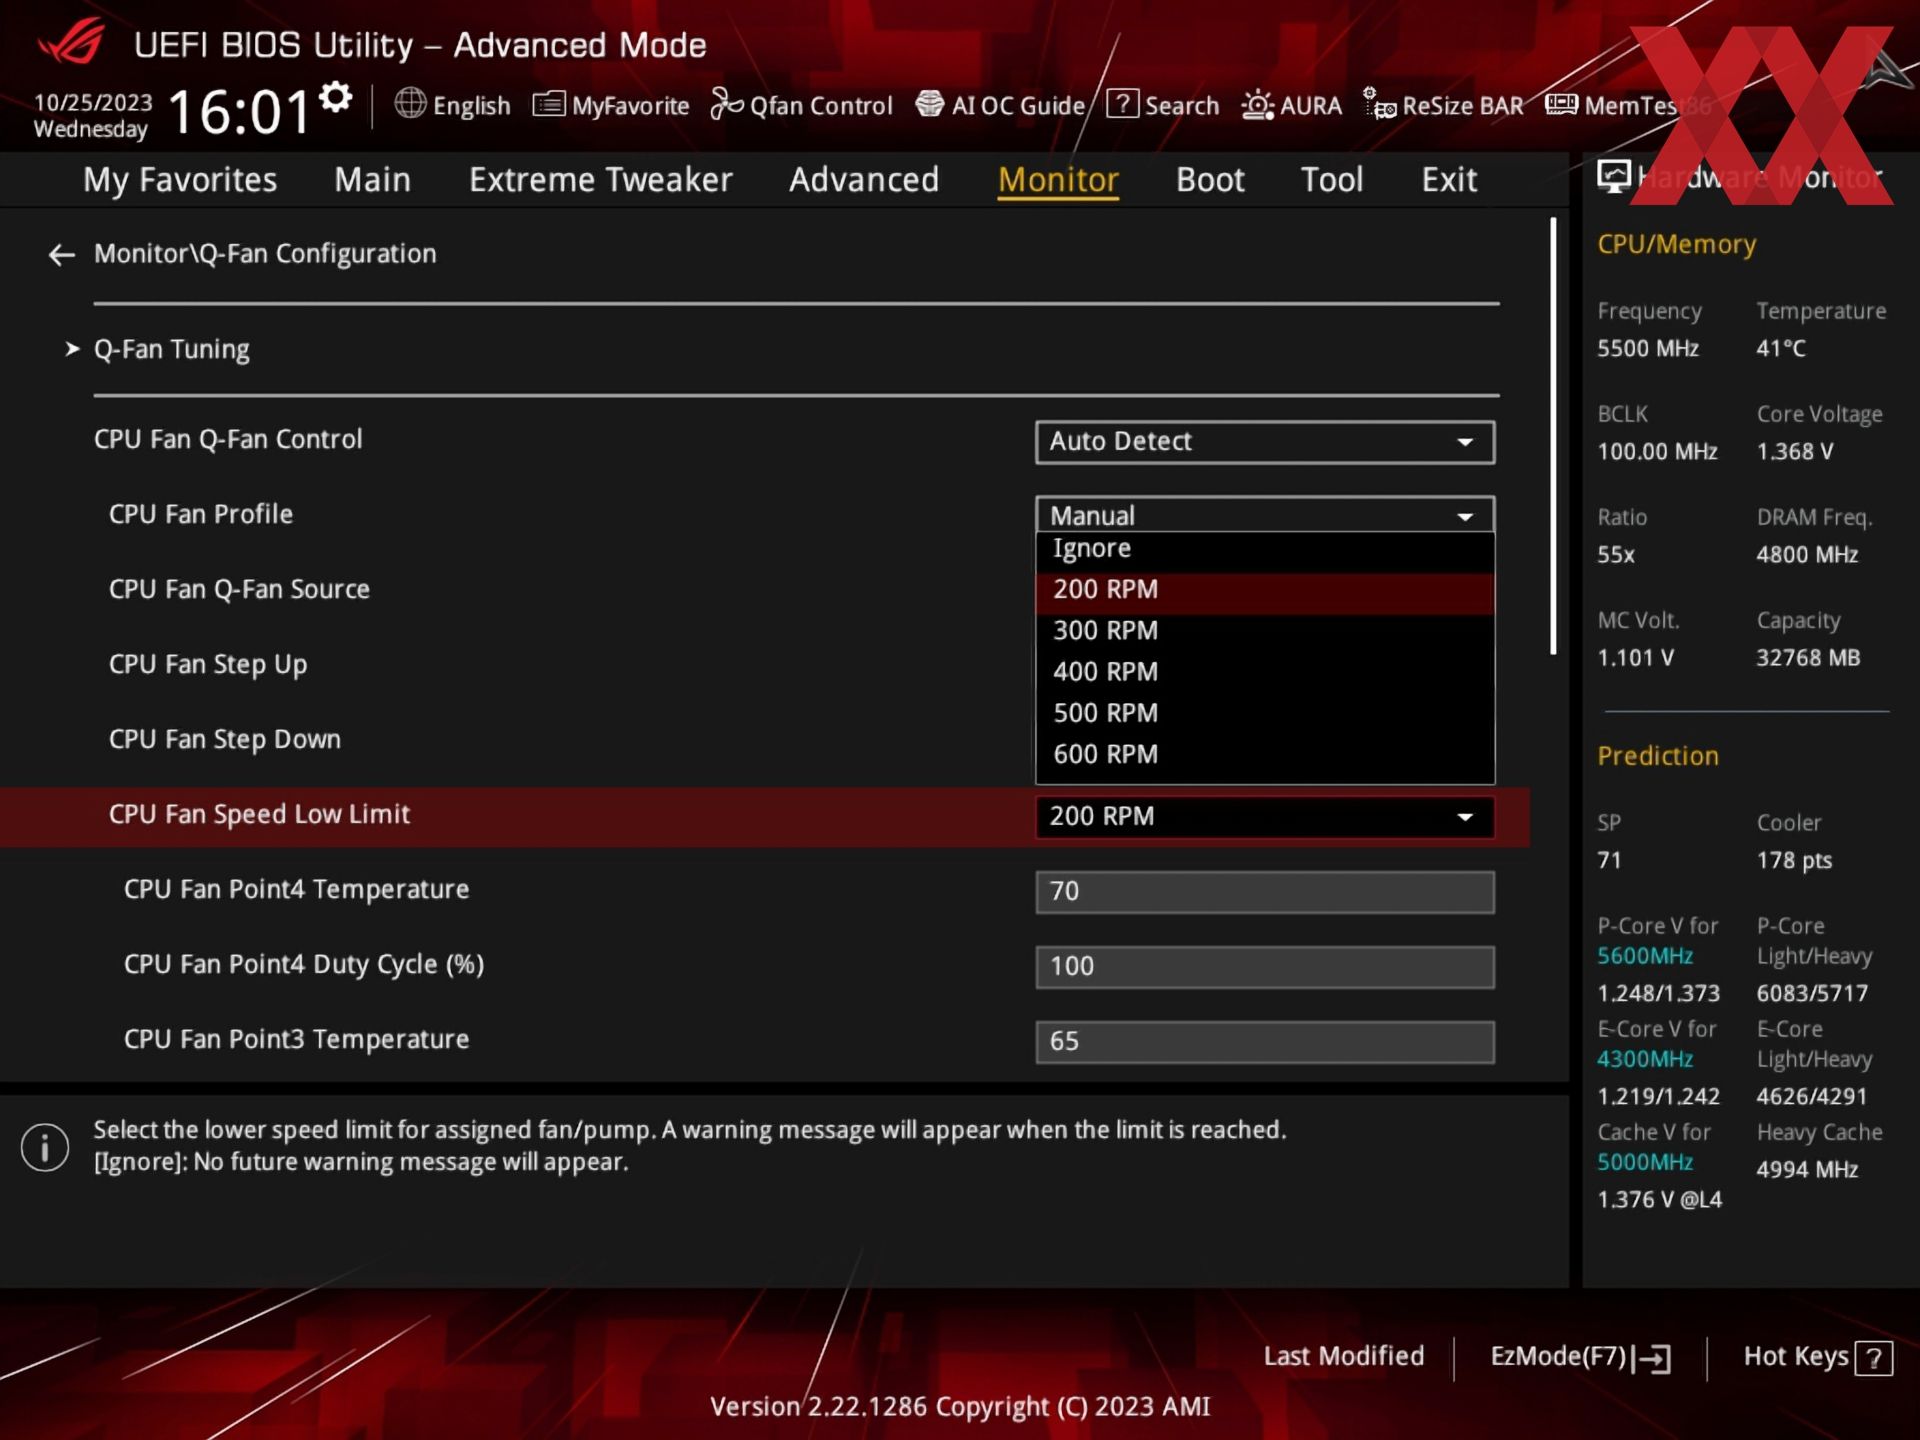The height and width of the screenshot is (1440, 1920).
Task: Select 600 RPM option
Action: [1265, 754]
